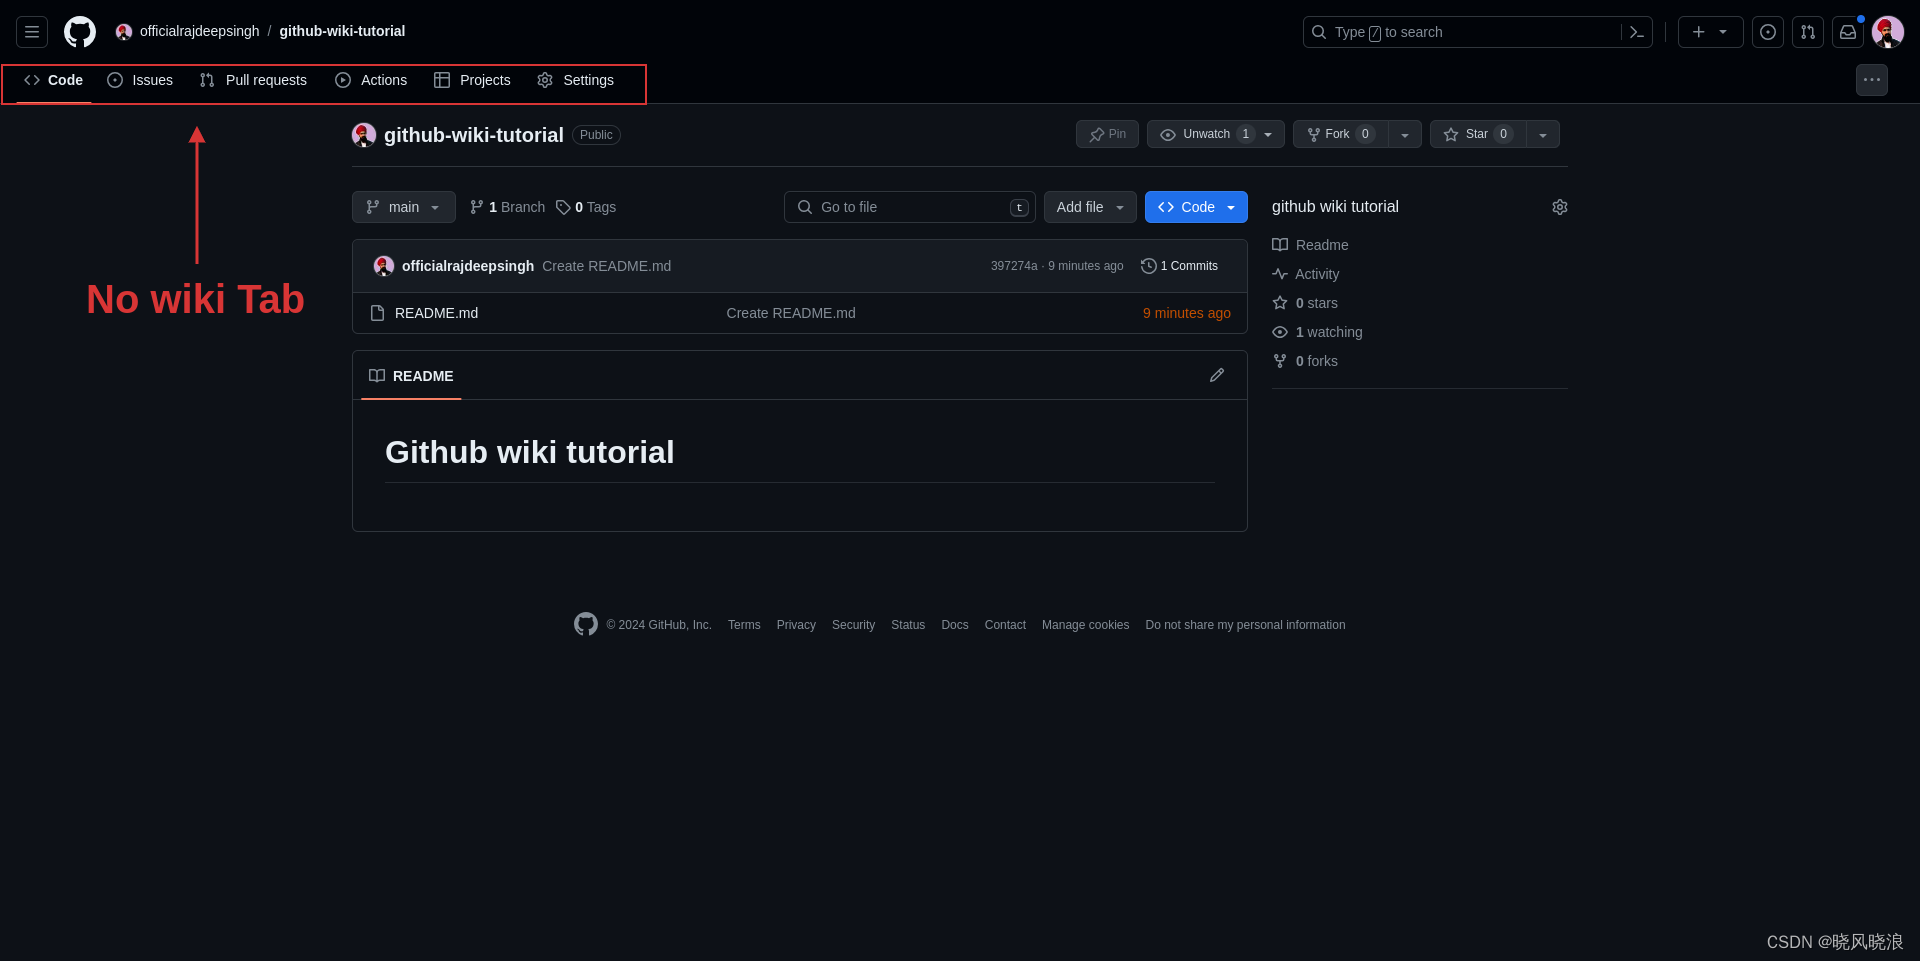Click Do not share my personal information
This screenshot has height=961, width=1920.
1245,625
